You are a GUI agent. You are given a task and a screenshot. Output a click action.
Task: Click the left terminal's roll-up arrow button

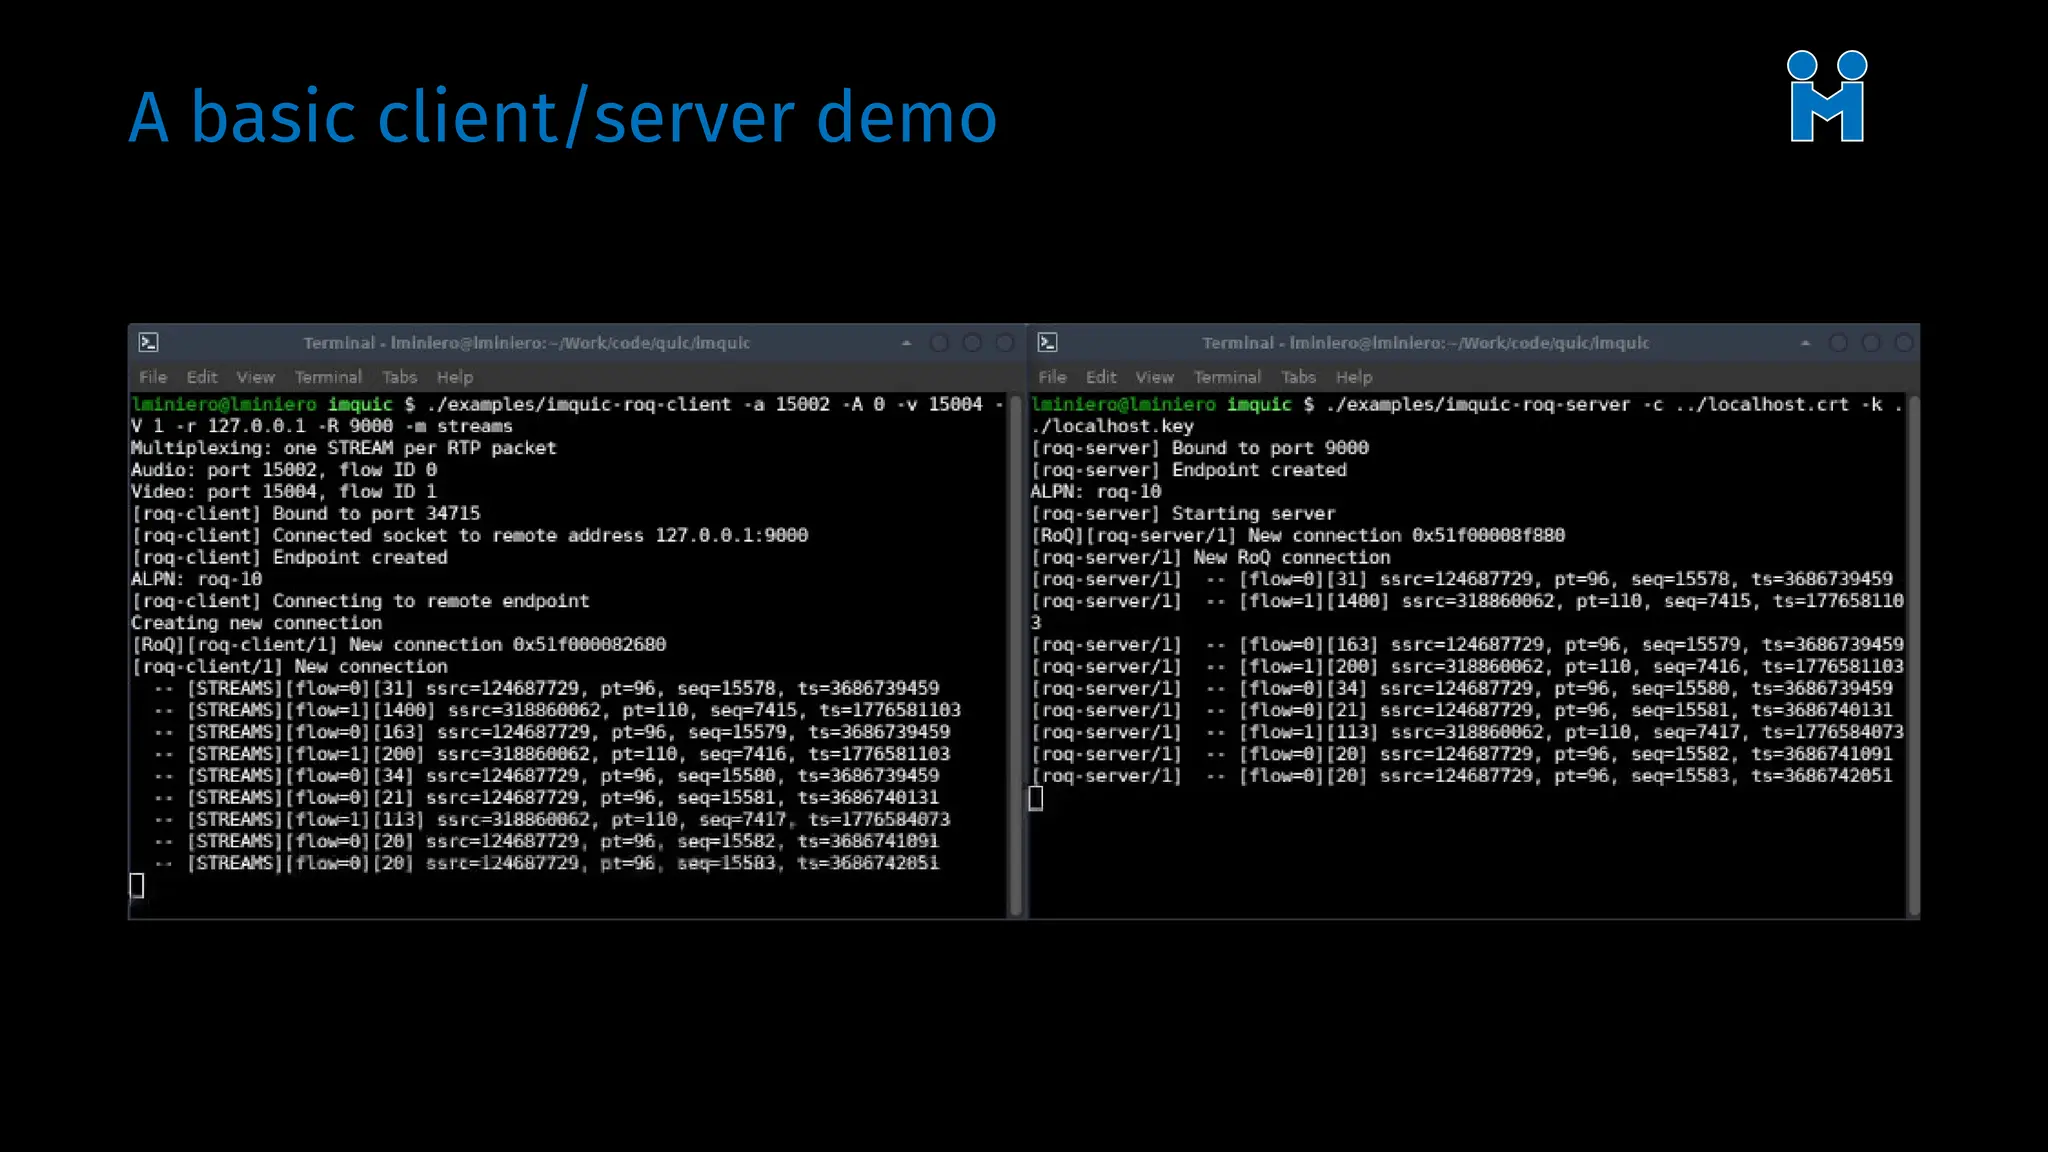click(906, 343)
